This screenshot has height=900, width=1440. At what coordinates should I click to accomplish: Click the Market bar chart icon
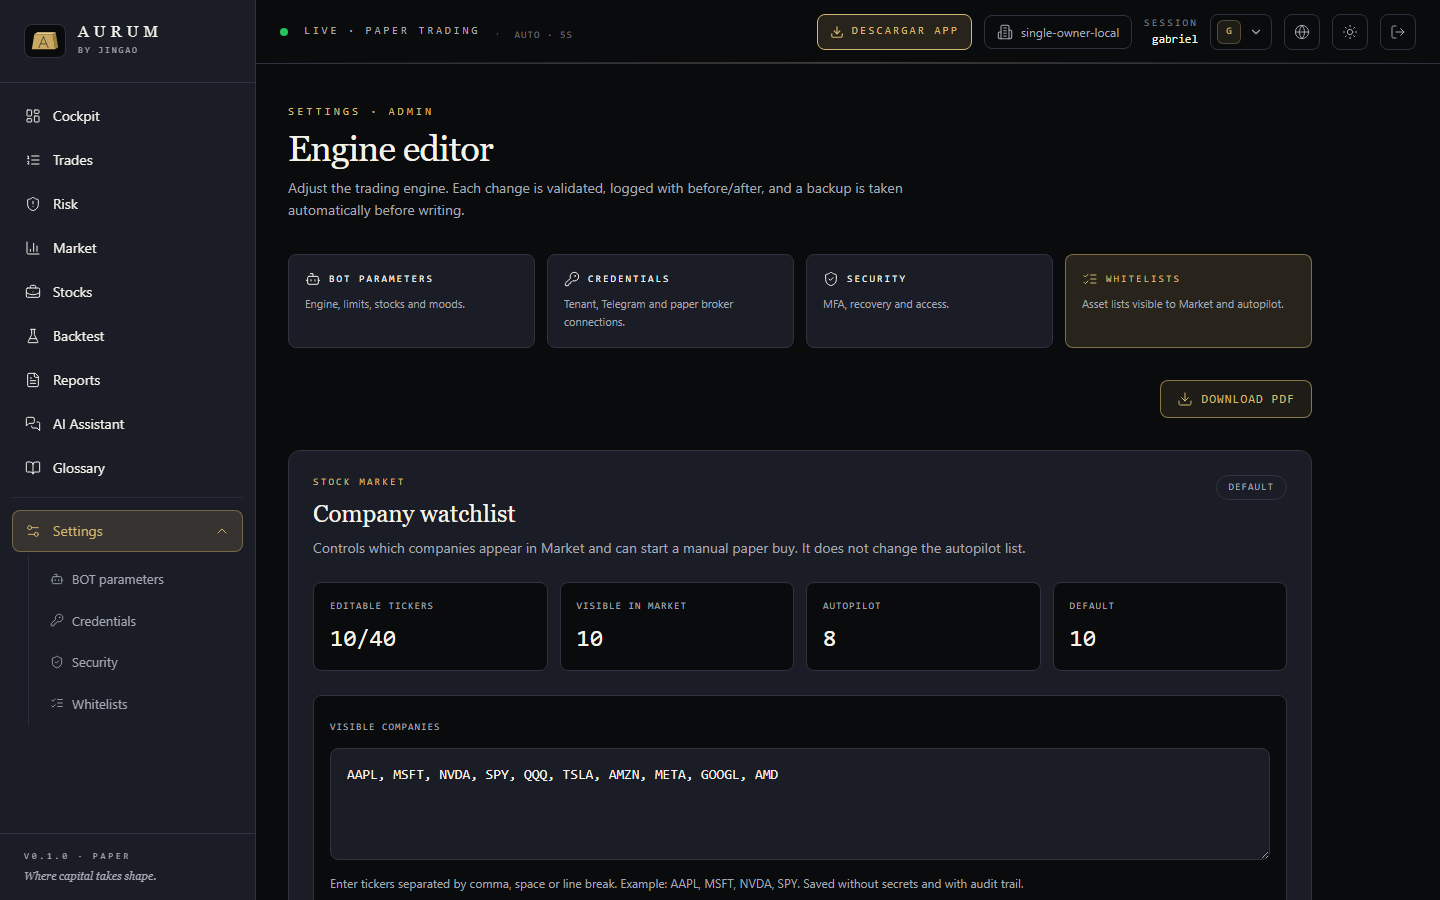[x=33, y=248]
